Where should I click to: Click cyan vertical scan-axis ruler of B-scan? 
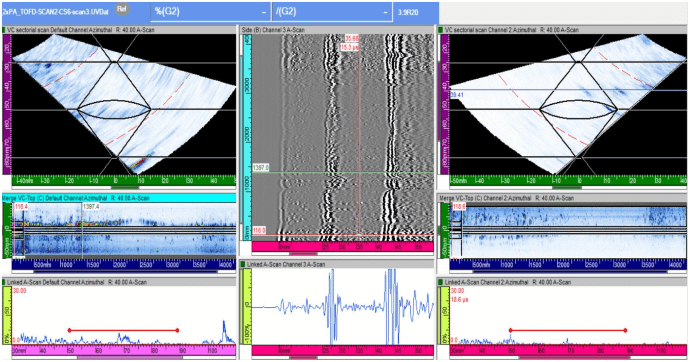coord(247,138)
